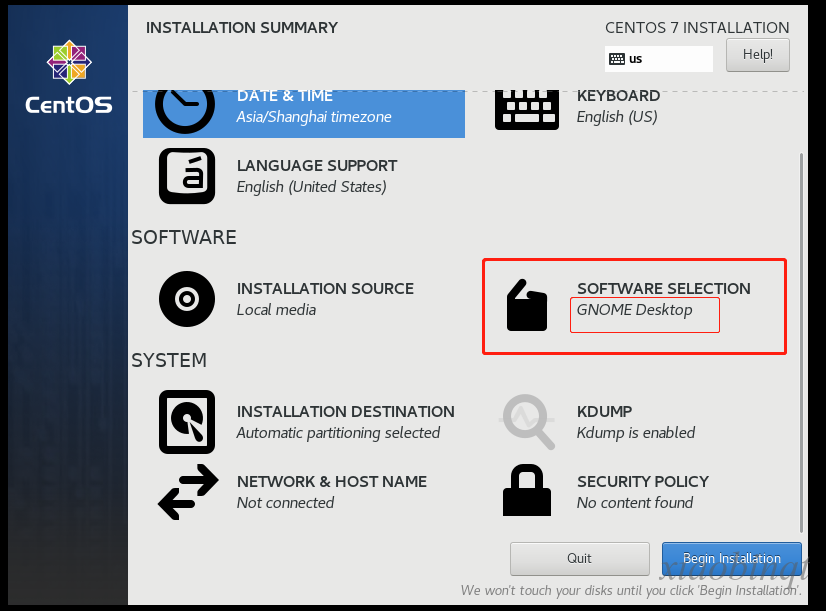Click 'English (United States)' text
Image resolution: width=826 pixels, height=611 pixels.
pyautogui.click(x=311, y=187)
